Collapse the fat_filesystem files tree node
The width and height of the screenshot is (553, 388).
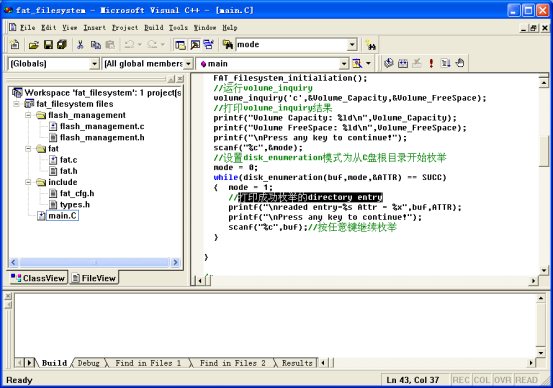pyautogui.click(x=16, y=104)
